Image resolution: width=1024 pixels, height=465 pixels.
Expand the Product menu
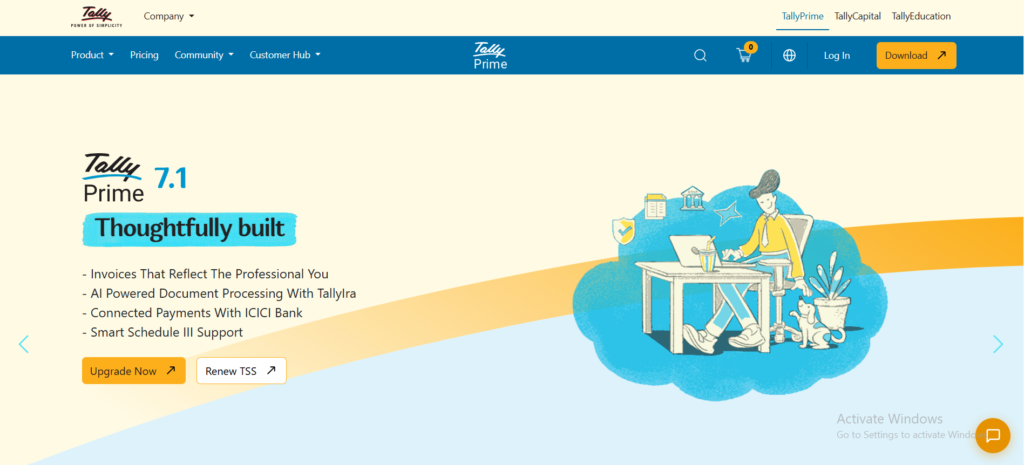tap(92, 56)
